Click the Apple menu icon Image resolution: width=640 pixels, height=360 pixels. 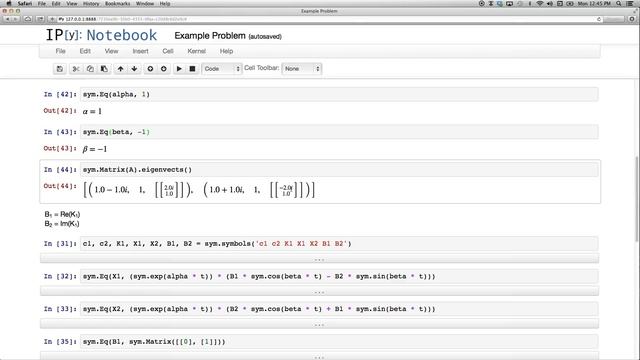pos(9,4)
